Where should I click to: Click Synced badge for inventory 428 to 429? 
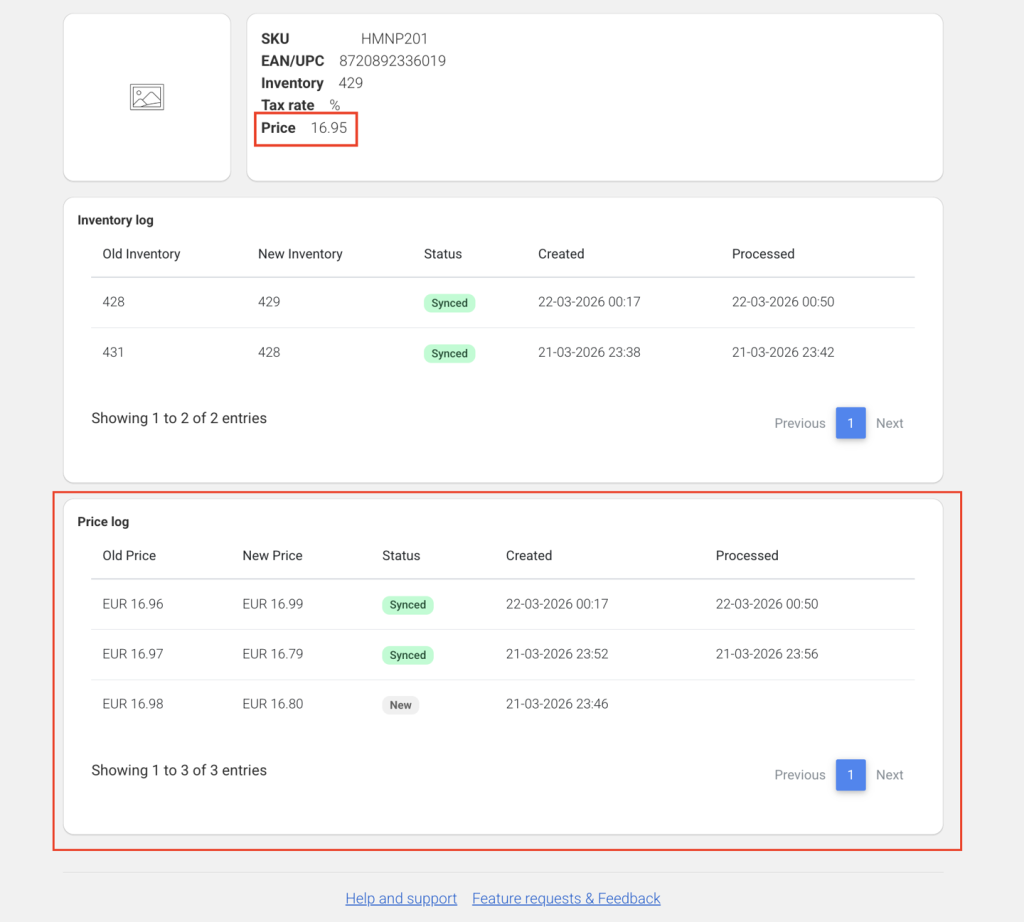point(449,303)
